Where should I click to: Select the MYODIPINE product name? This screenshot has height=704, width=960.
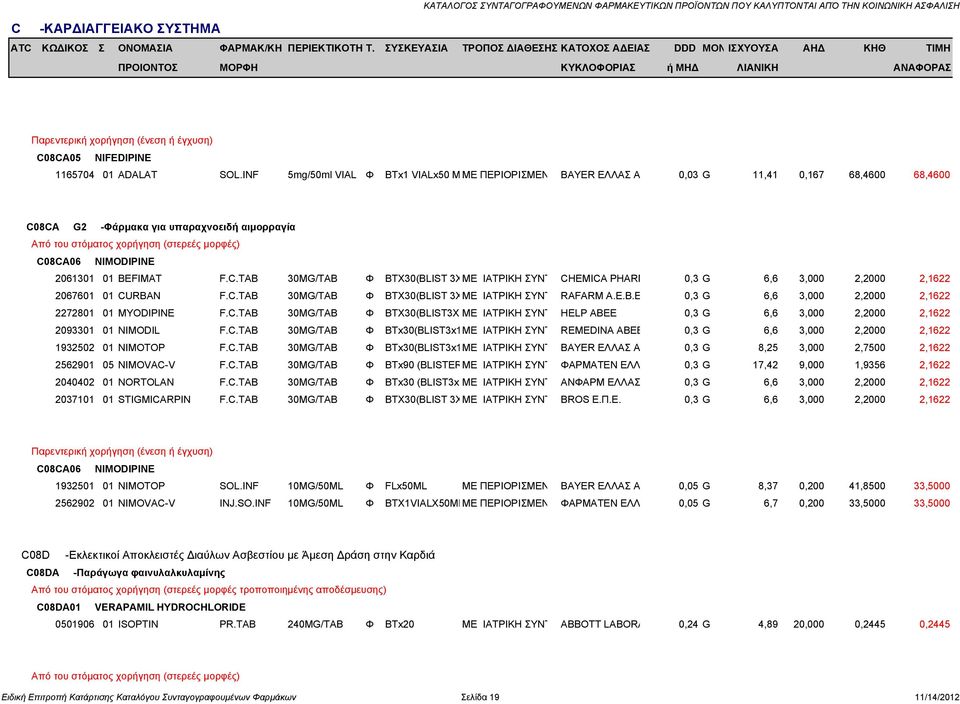(146, 313)
